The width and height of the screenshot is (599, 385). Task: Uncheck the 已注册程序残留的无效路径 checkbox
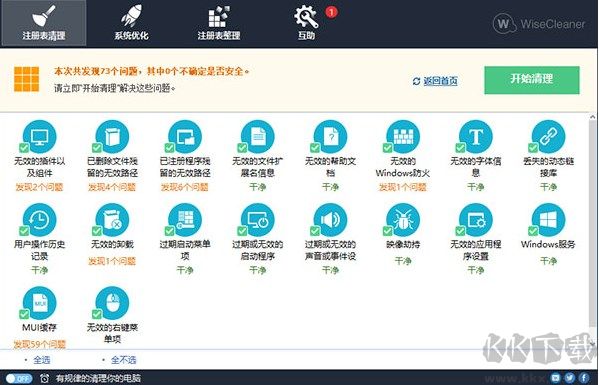pyautogui.click(x=169, y=148)
